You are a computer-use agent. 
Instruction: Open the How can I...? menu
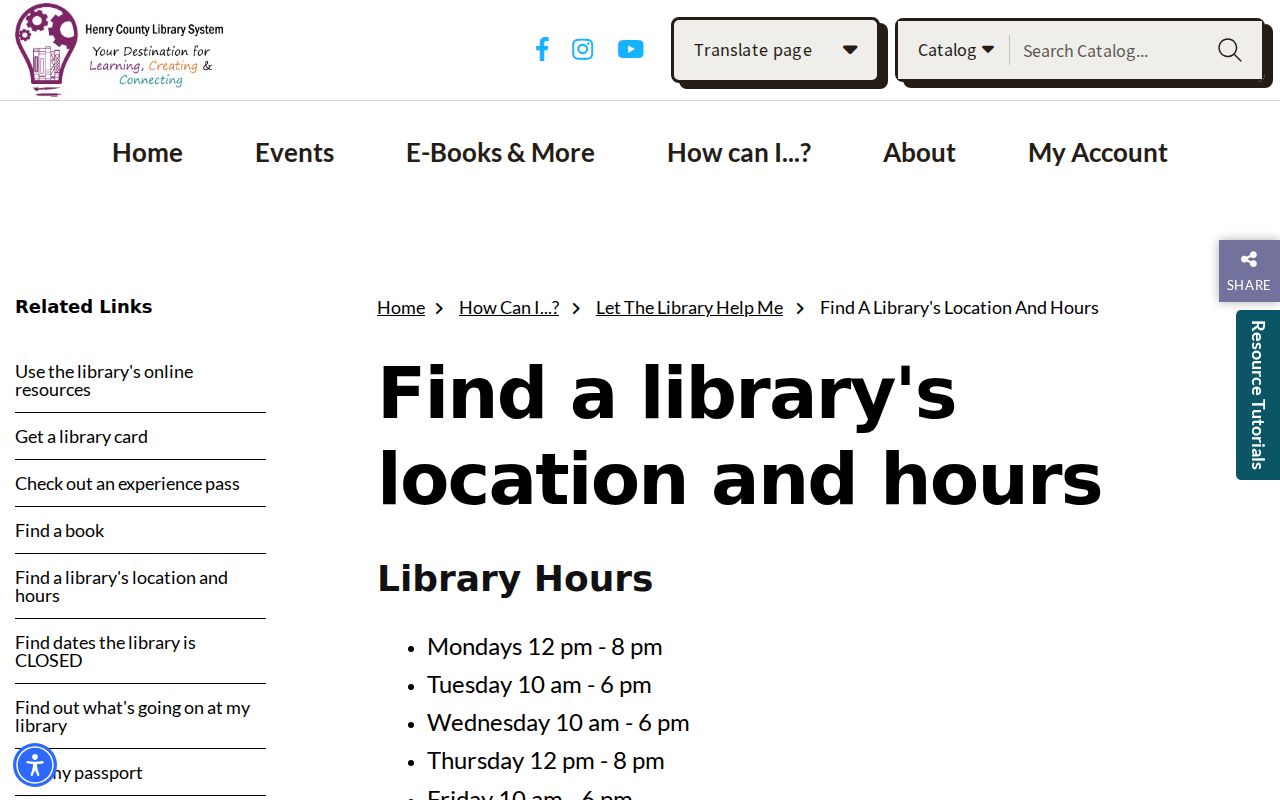click(x=739, y=152)
